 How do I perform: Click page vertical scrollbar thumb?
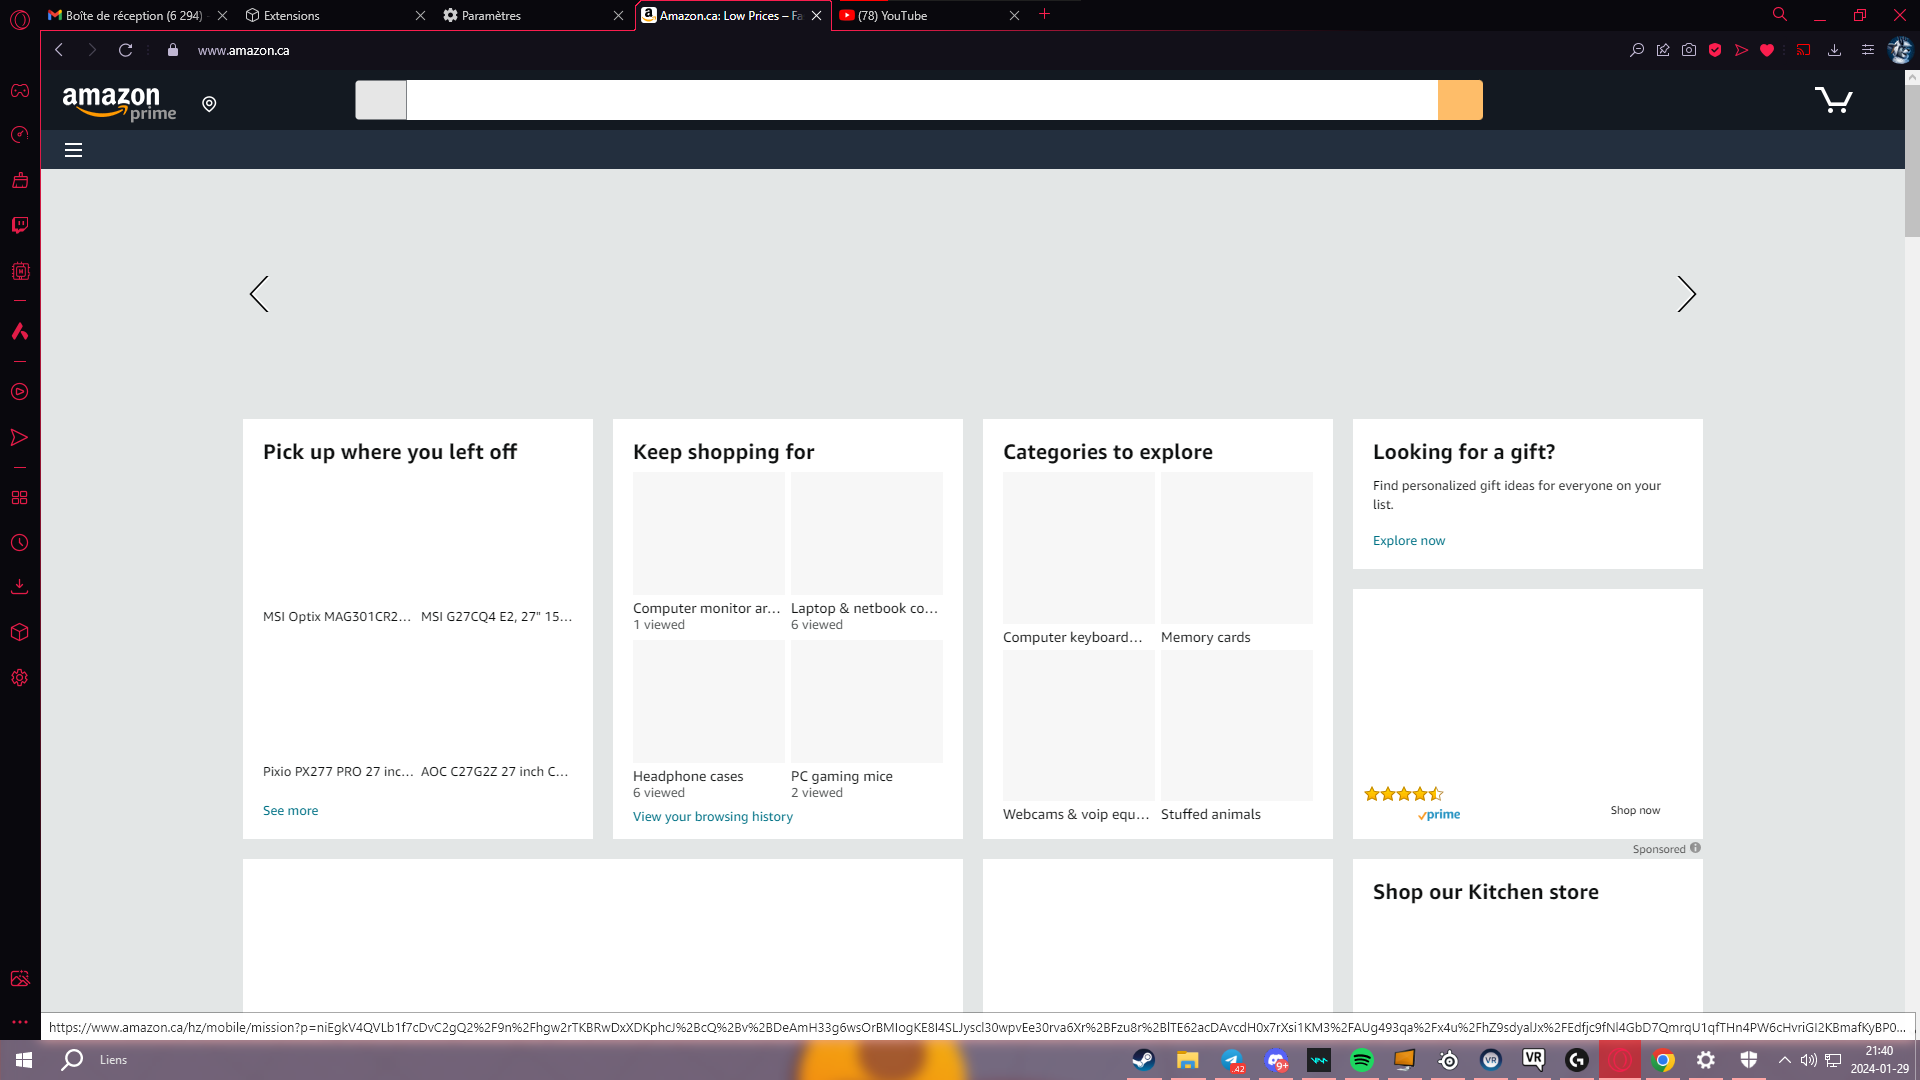click(x=1912, y=160)
